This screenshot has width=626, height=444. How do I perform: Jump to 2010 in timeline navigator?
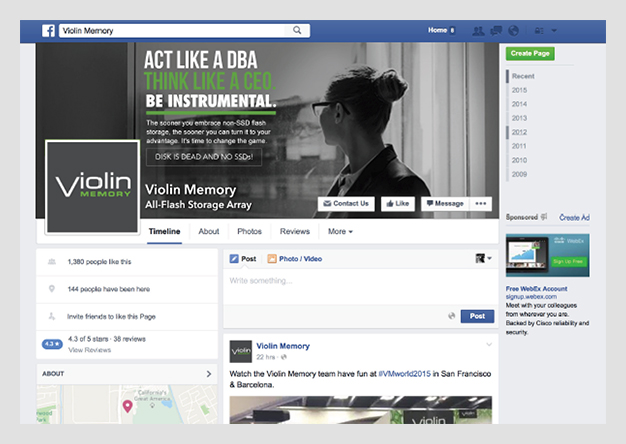point(519,160)
